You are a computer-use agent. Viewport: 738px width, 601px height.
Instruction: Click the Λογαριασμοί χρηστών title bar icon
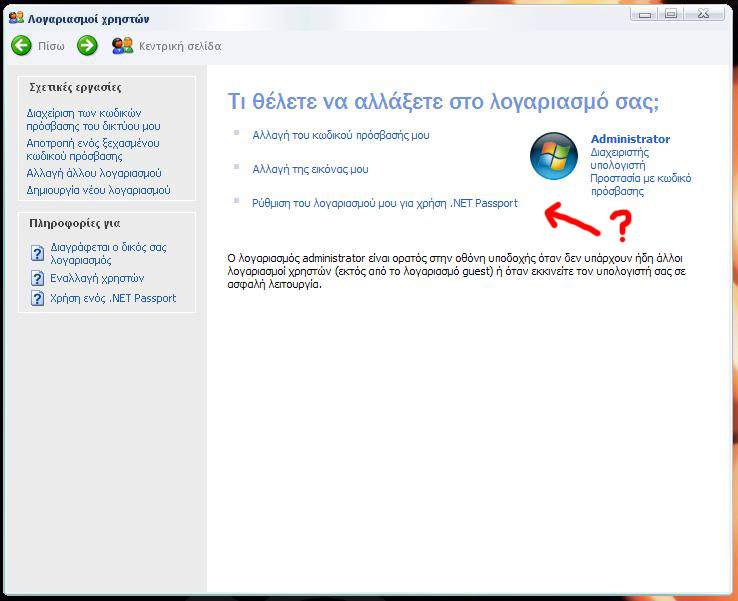[16, 18]
